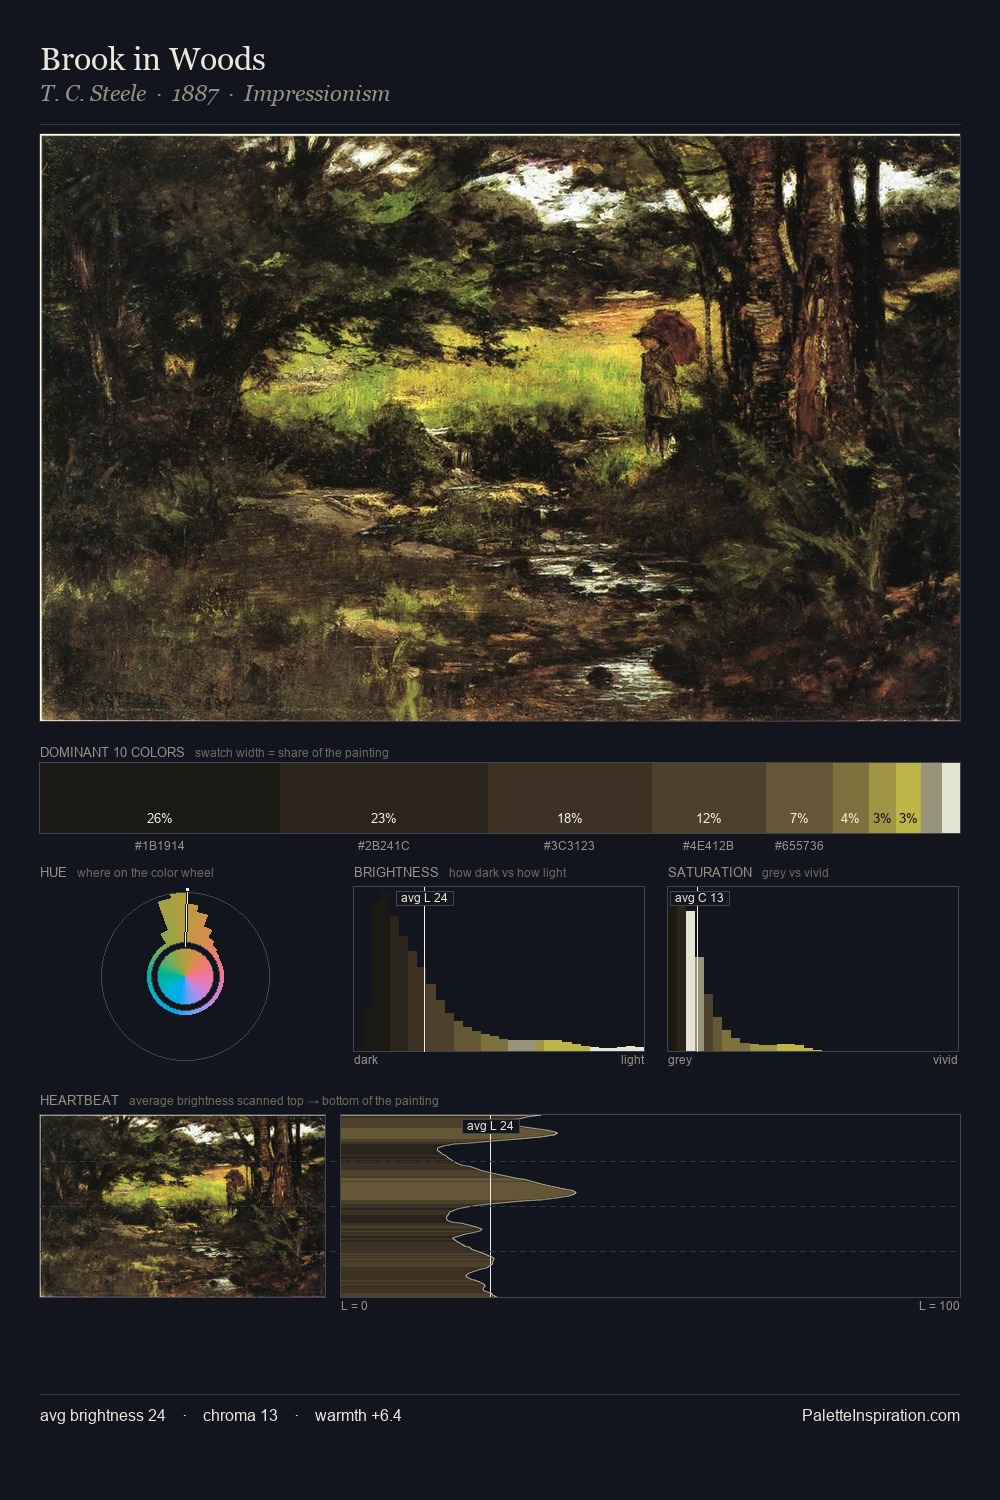Click the DOMINANT 10 COLORS heading
Viewport: 1000px width, 1500px height.
click(x=112, y=752)
